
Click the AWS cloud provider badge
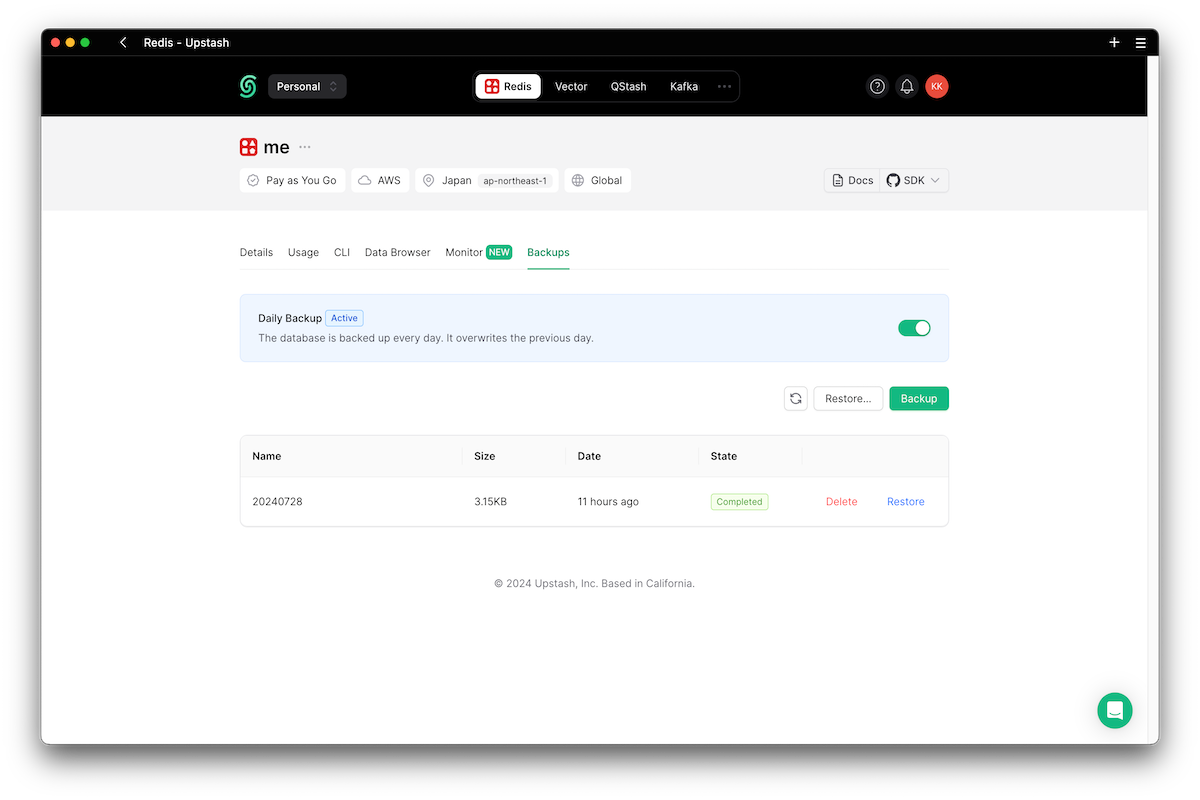coord(380,180)
